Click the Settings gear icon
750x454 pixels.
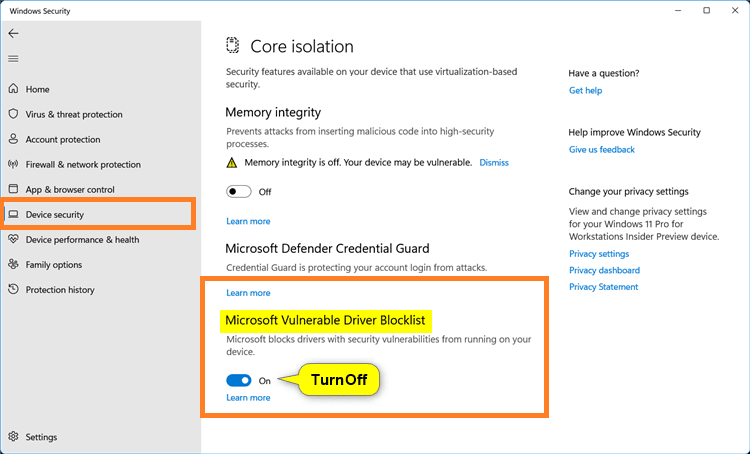[14, 437]
